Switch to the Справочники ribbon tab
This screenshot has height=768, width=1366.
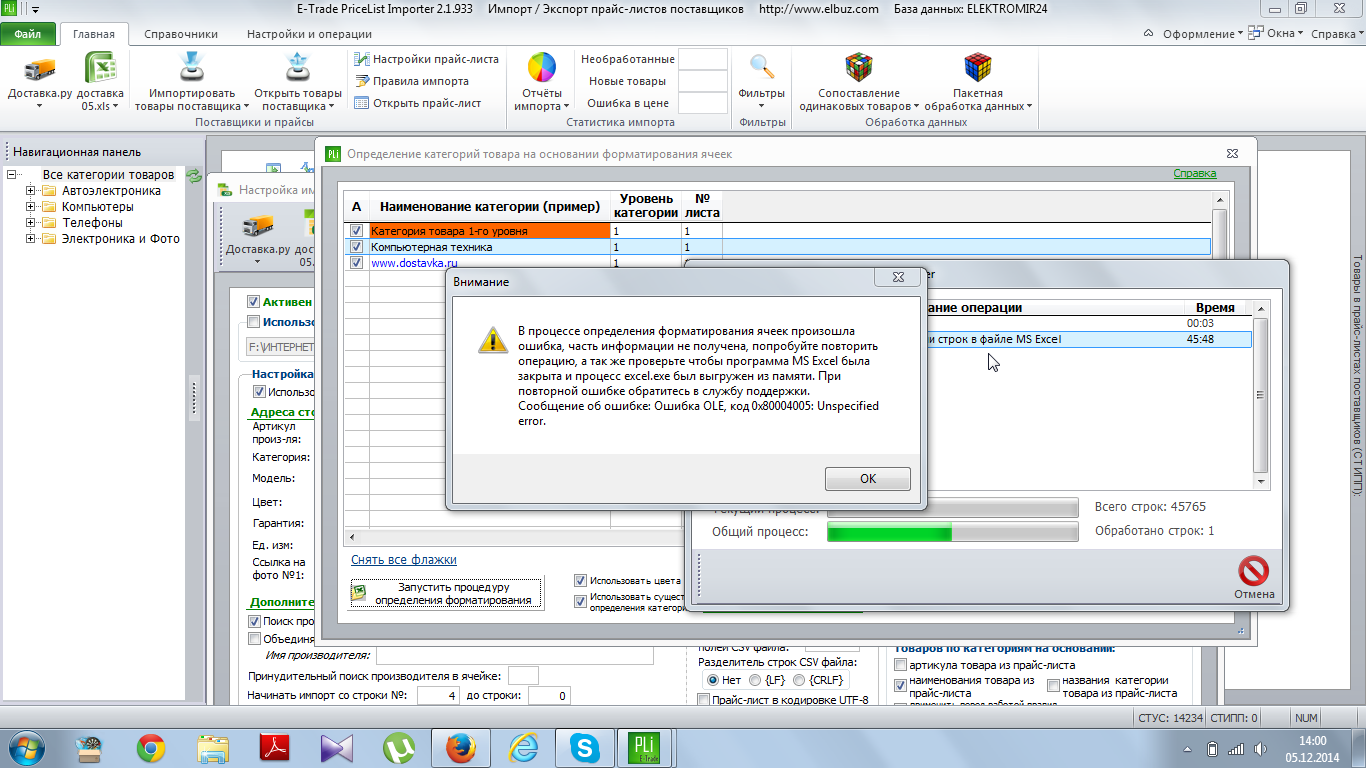click(x=180, y=34)
